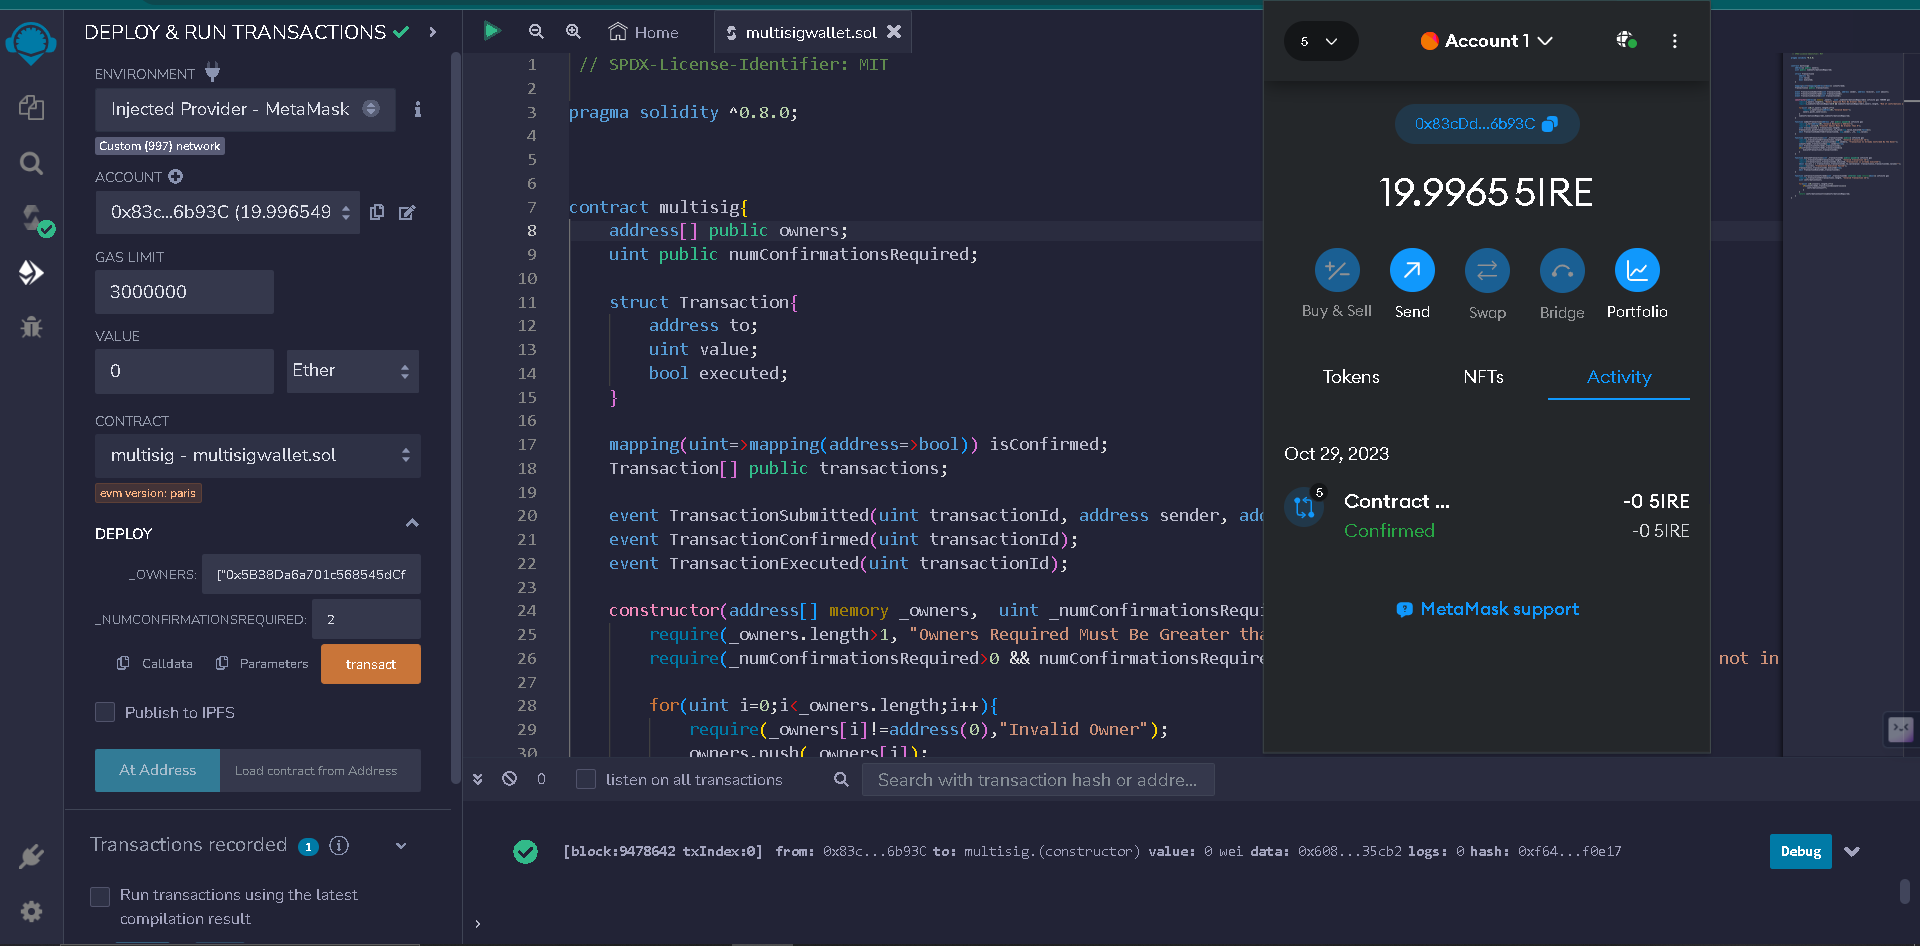Expand the Account 1 selector in MetaMask
1920x946 pixels.
(x=1487, y=41)
